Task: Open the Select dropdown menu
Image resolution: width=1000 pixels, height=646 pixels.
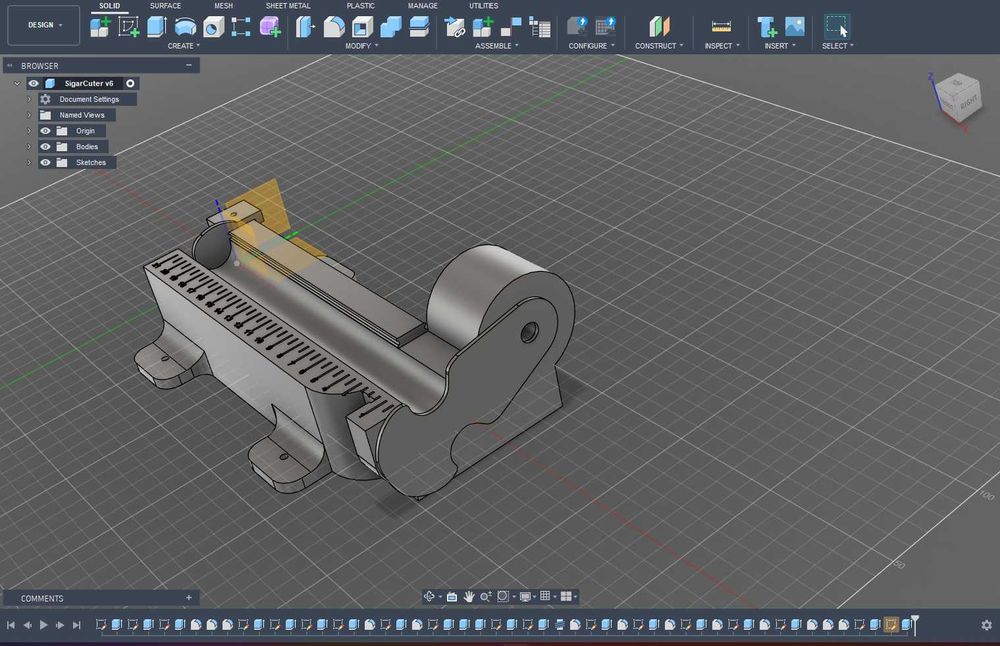Action: pos(837,46)
